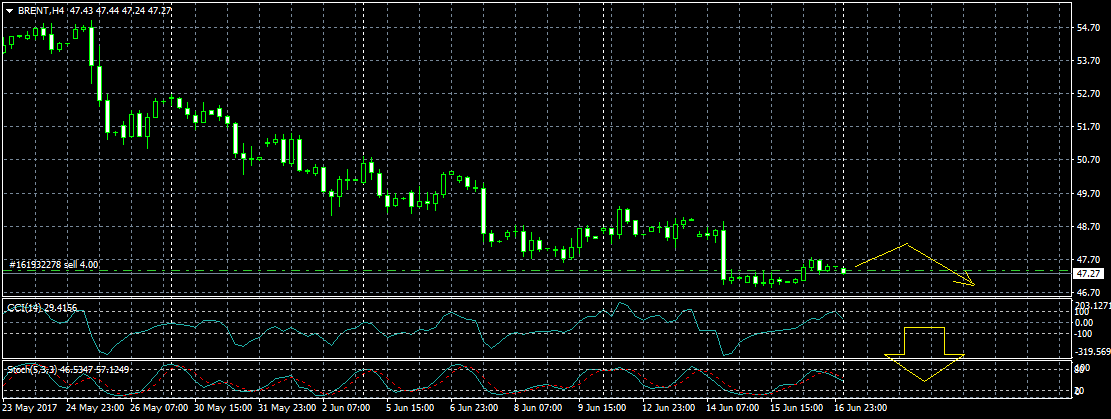Viewport: 1111px width, 419px height.
Task: Click the 23 May 2017 date label
Action: (29, 408)
